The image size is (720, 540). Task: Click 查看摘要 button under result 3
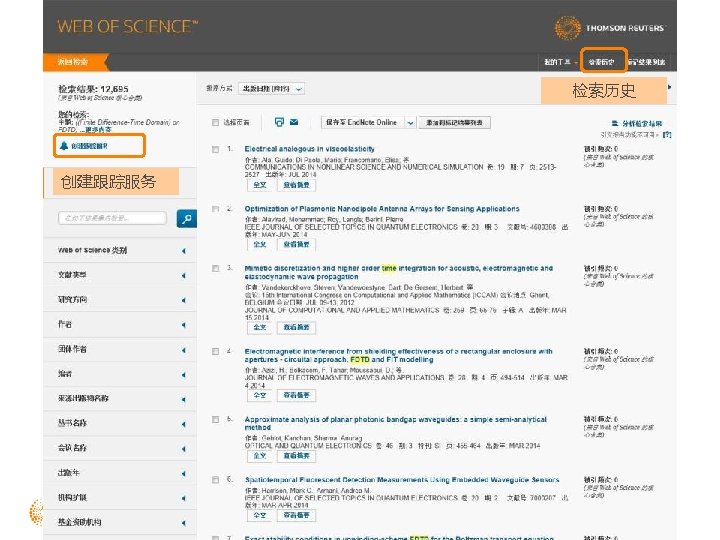tap(297, 327)
